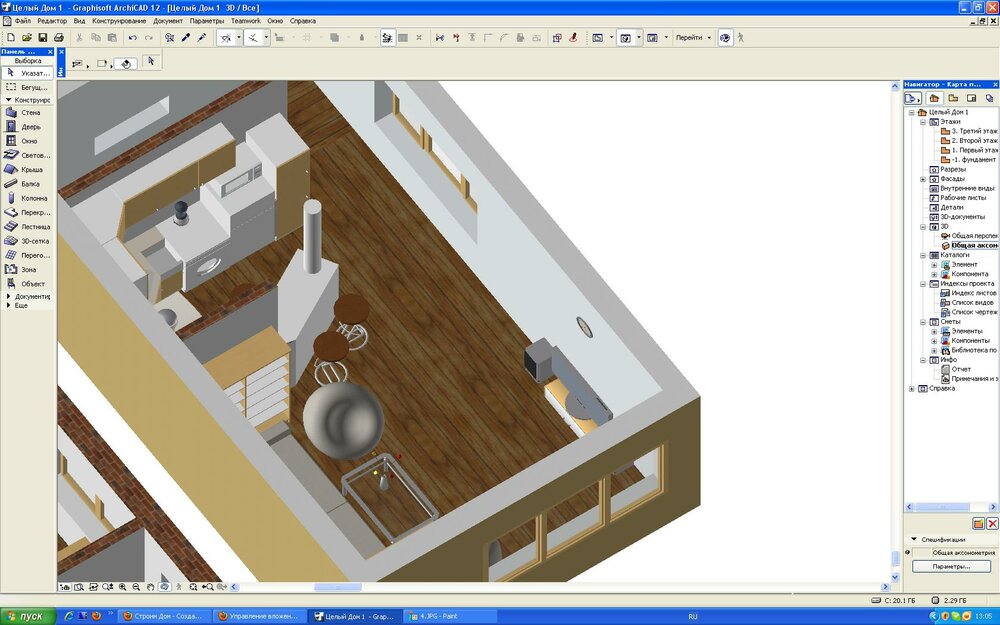Expand the Справка node in Navigator
This screenshot has width=1000, height=625.
911,389
